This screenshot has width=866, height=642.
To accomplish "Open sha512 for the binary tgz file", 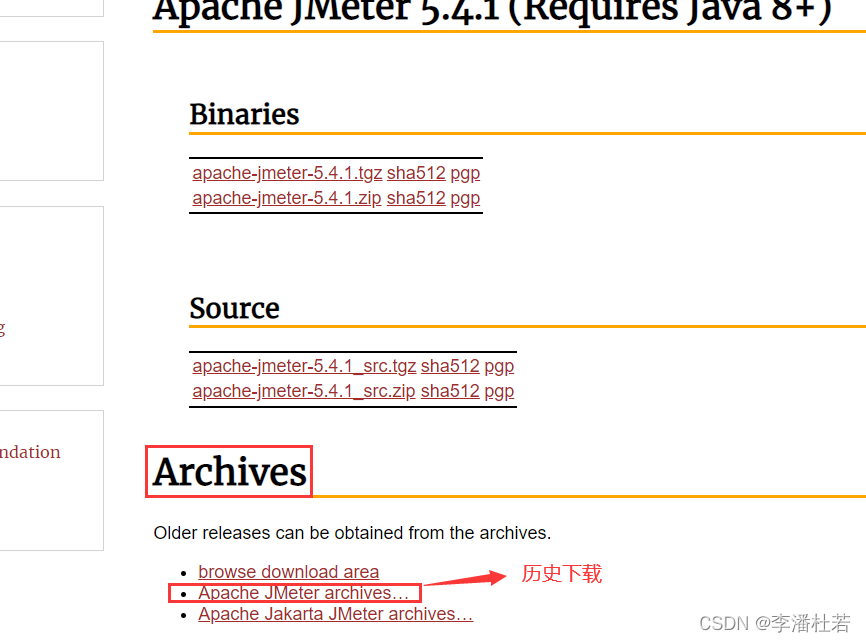I will point(416,173).
